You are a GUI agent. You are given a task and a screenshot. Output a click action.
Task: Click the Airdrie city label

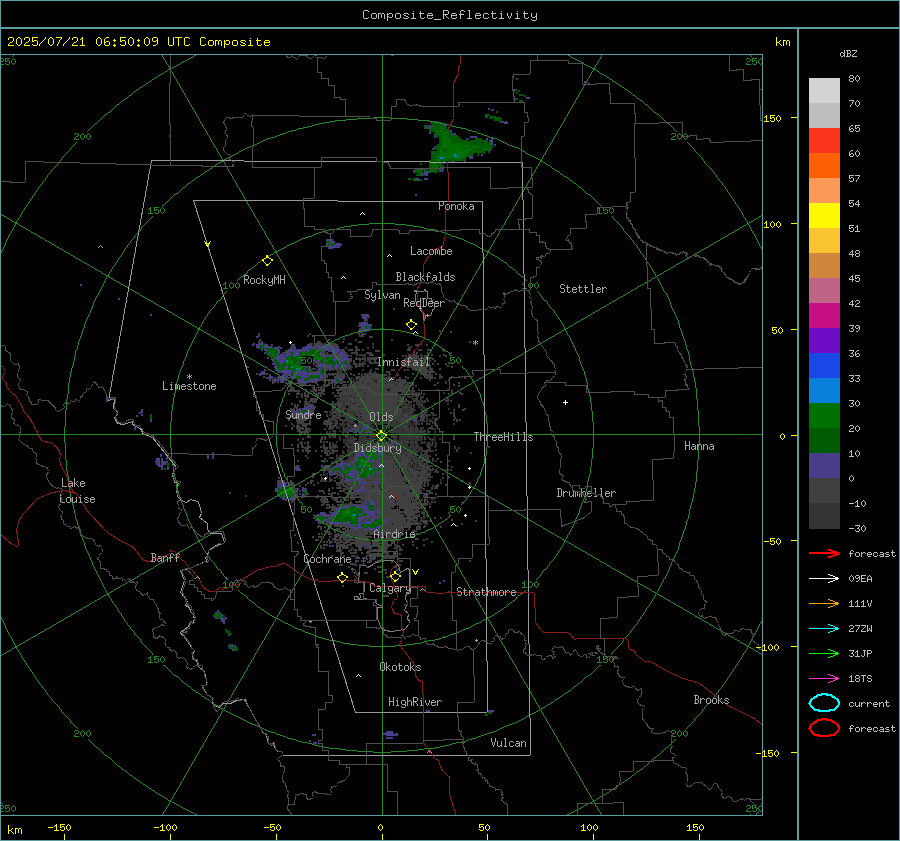pos(394,534)
